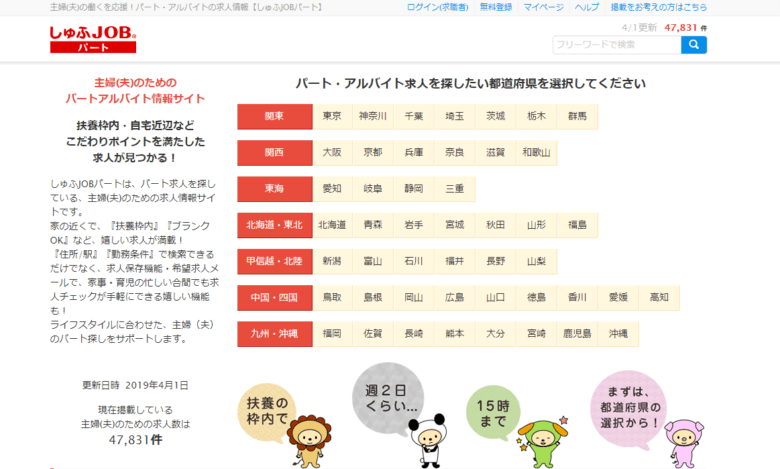Choose 青森 prefecture

click(x=373, y=225)
